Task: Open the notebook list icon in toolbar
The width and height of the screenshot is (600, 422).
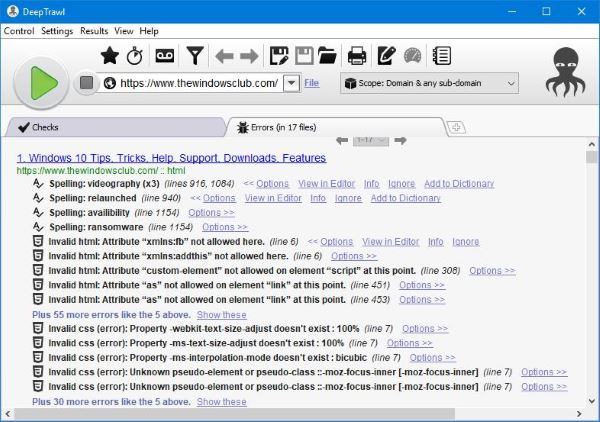Action: (x=442, y=56)
